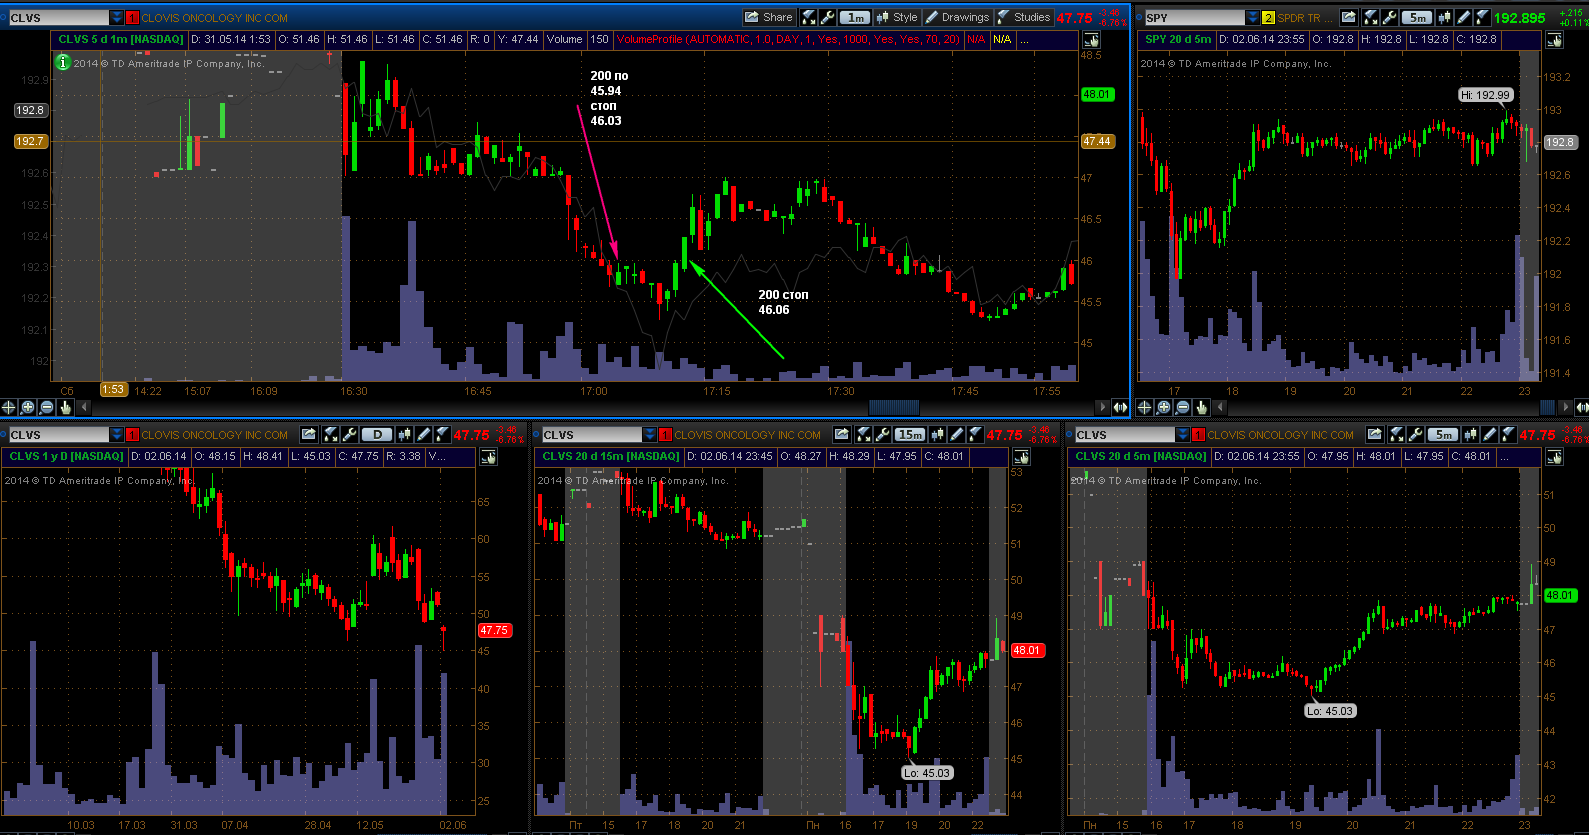The image size is (1589, 835).
Task: Open settings wrench on CLVS 15m chart
Action: (882, 434)
